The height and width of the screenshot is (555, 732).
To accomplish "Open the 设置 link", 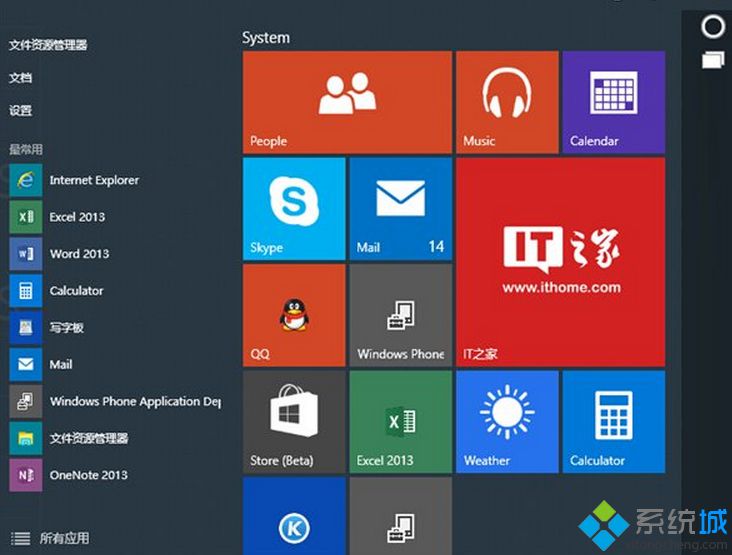I will pyautogui.click(x=21, y=111).
